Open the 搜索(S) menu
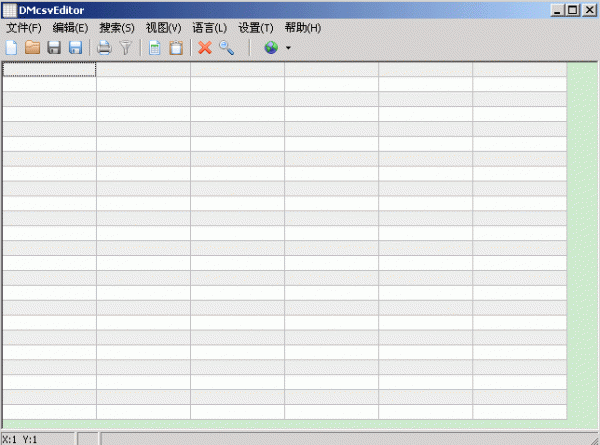This screenshot has height=445, width=600. [x=117, y=28]
